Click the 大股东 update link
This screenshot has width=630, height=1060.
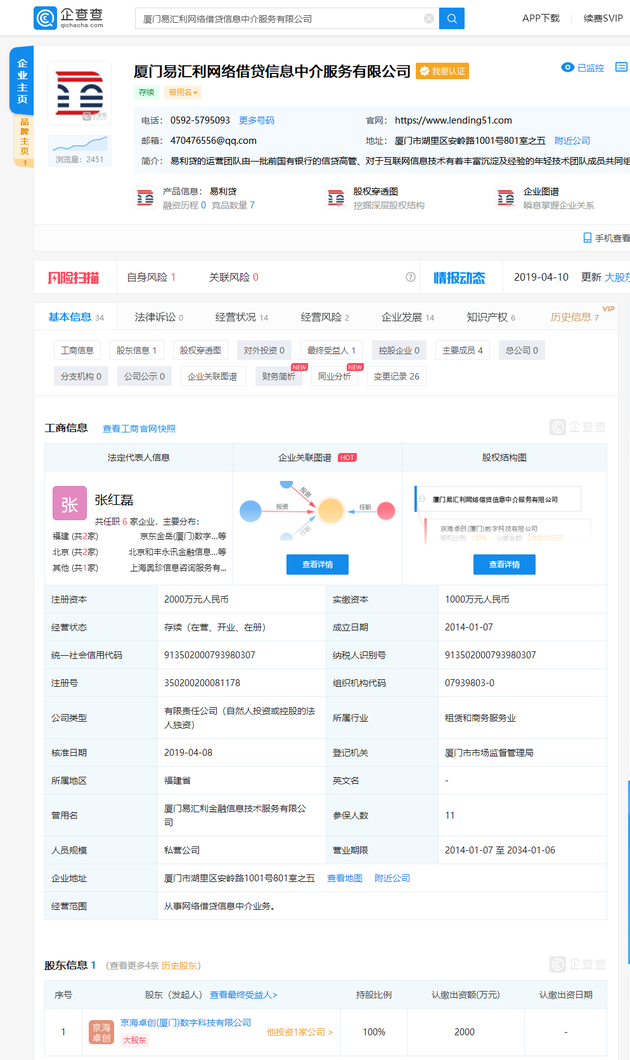tap(616, 277)
